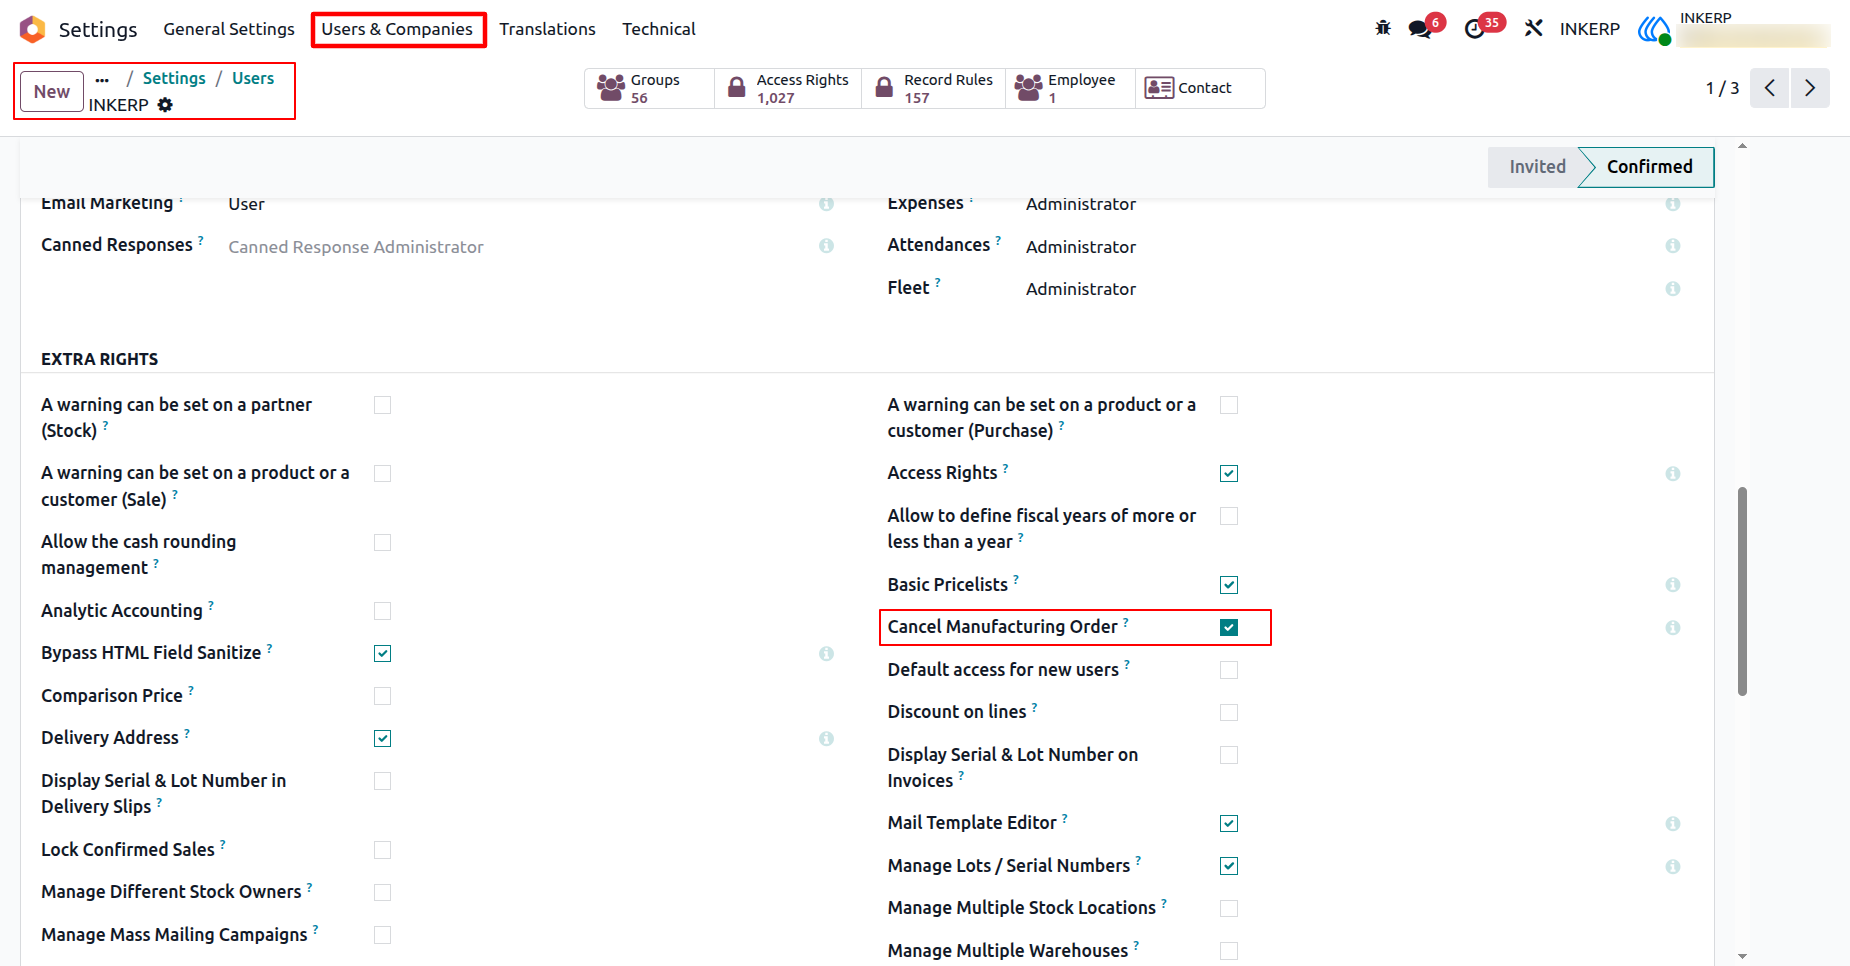
Task: Open Groups smart button
Action: click(x=649, y=88)
